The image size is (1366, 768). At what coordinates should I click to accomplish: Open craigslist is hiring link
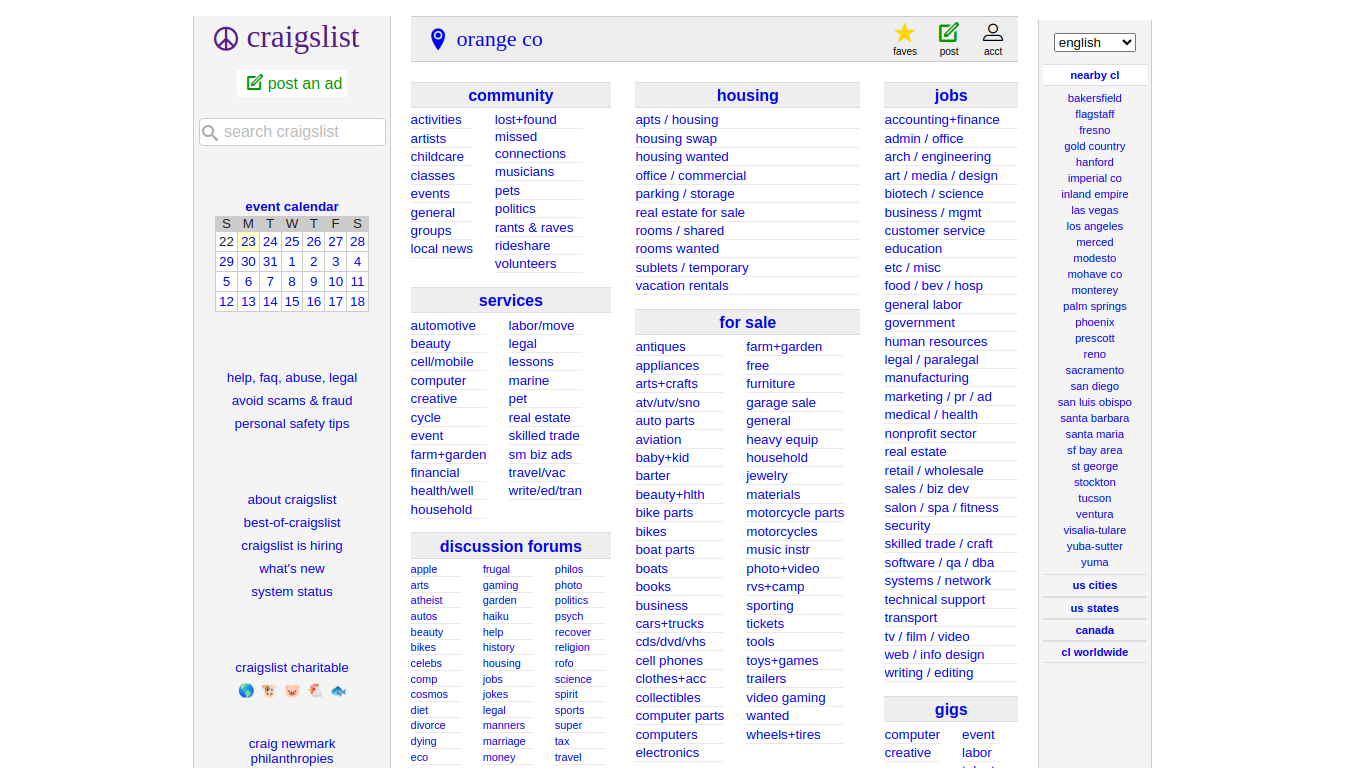[x=292, y=546]
